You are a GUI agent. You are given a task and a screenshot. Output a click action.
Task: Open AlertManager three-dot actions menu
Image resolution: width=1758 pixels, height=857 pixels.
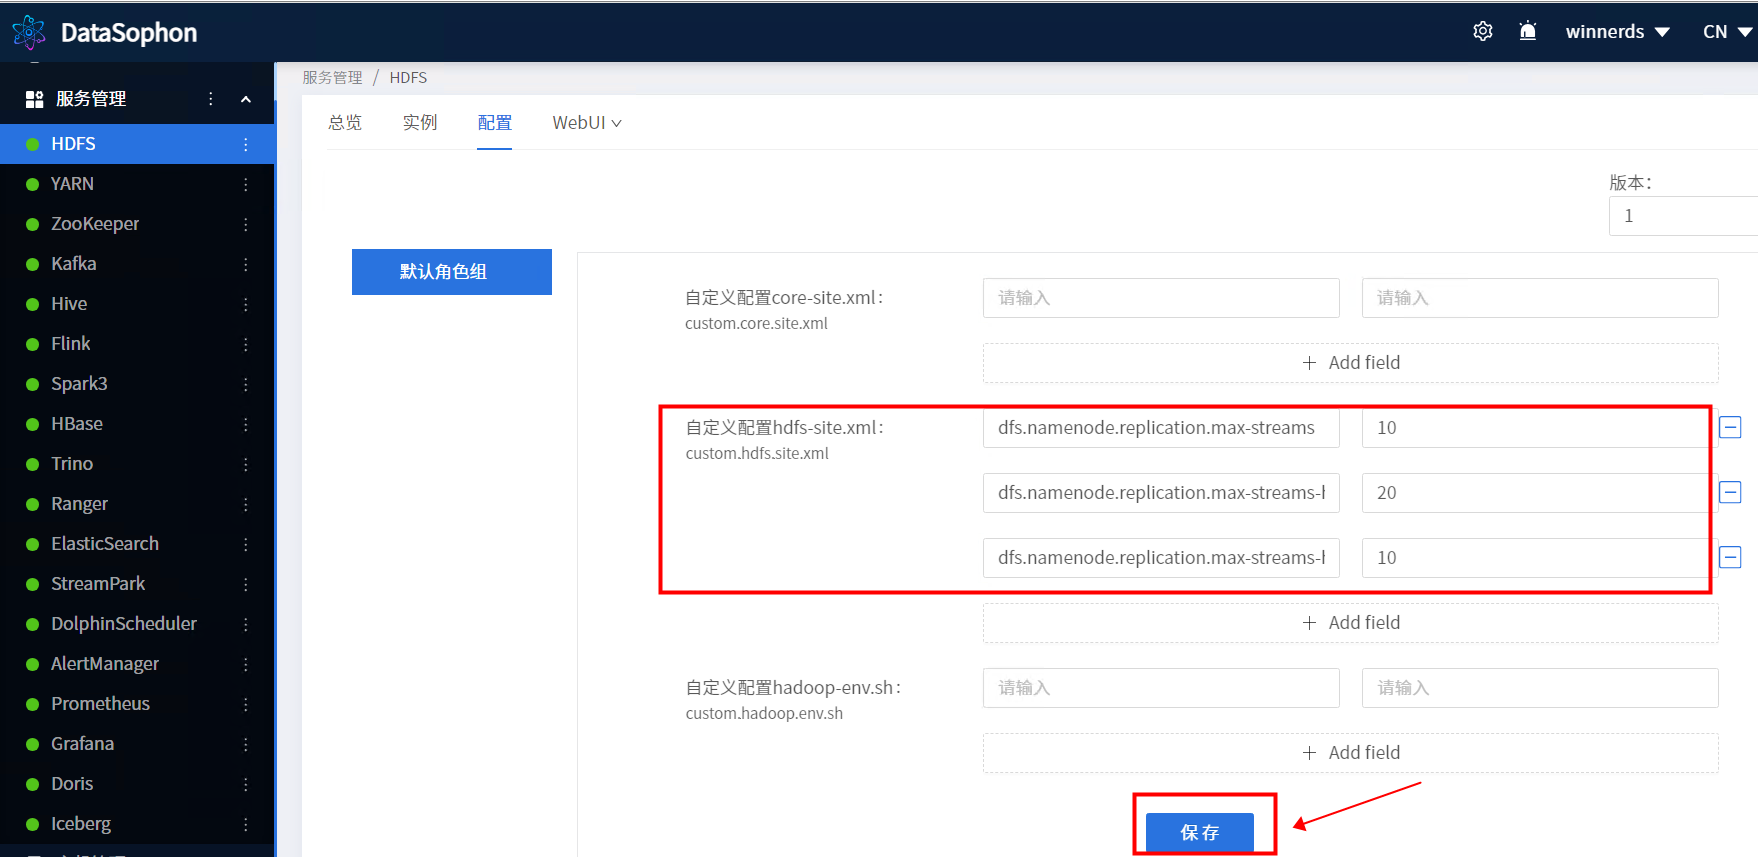coord(245,664)
